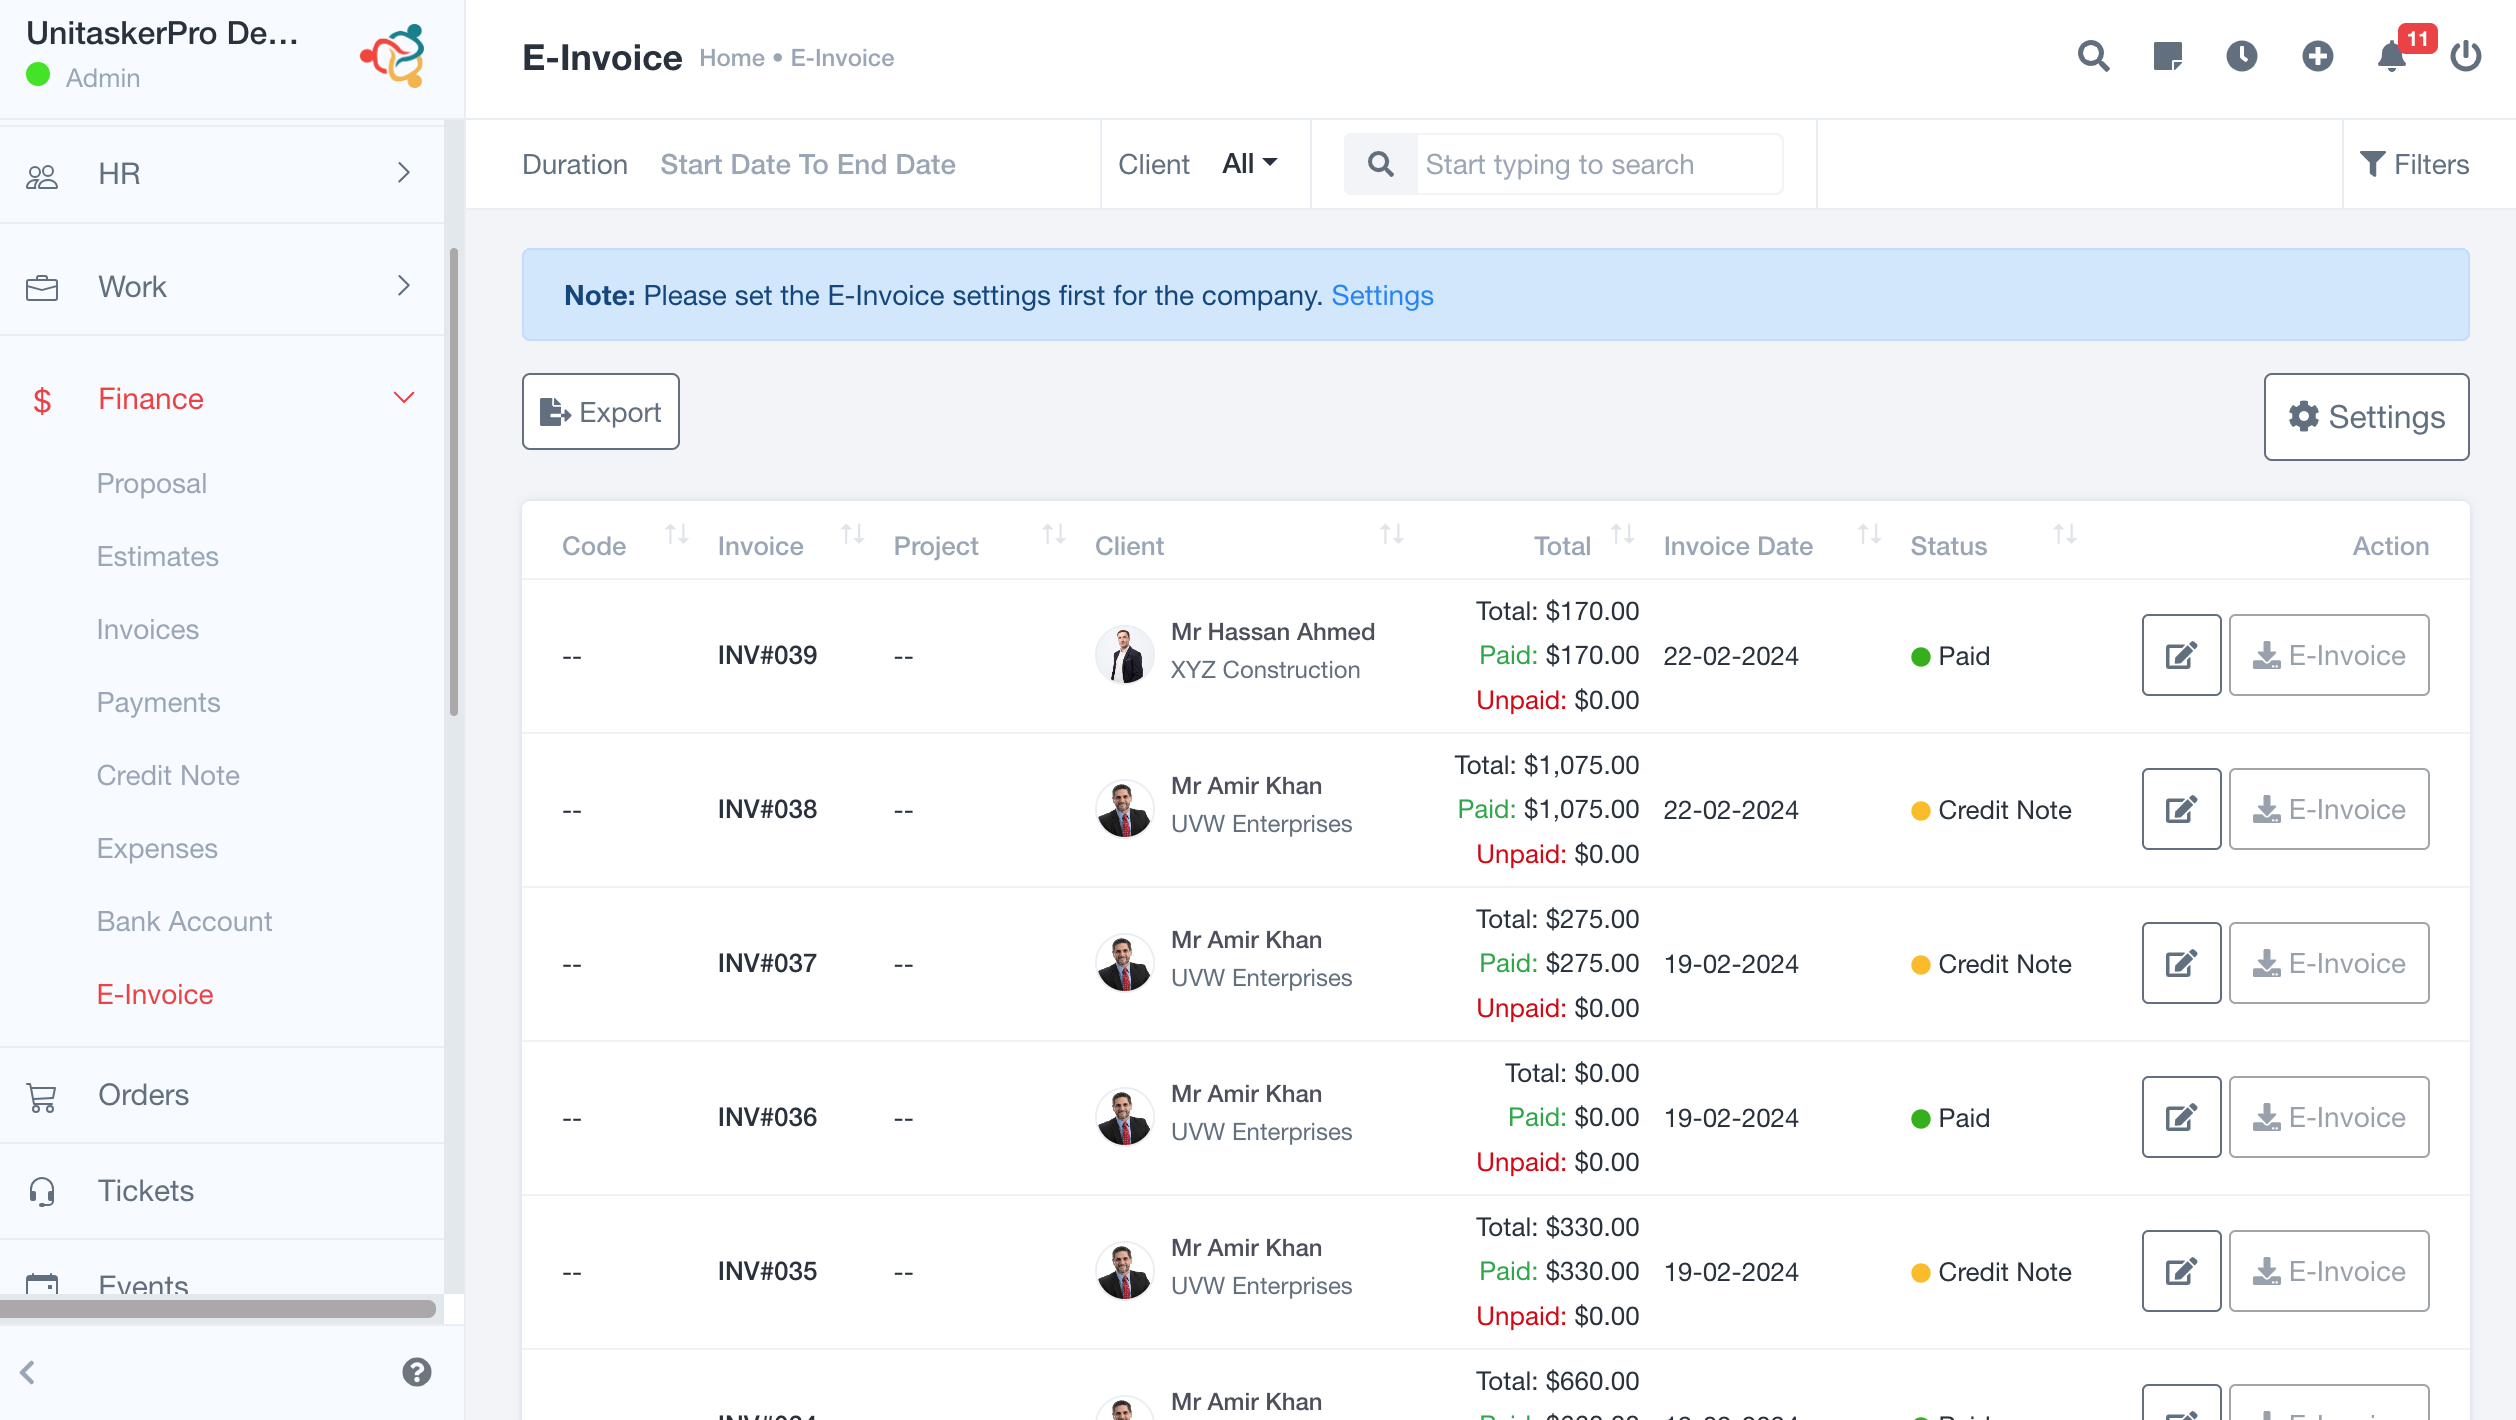Open invoice INV#038
This screenshot has height=1420, width=2516.
click(767, 809)
